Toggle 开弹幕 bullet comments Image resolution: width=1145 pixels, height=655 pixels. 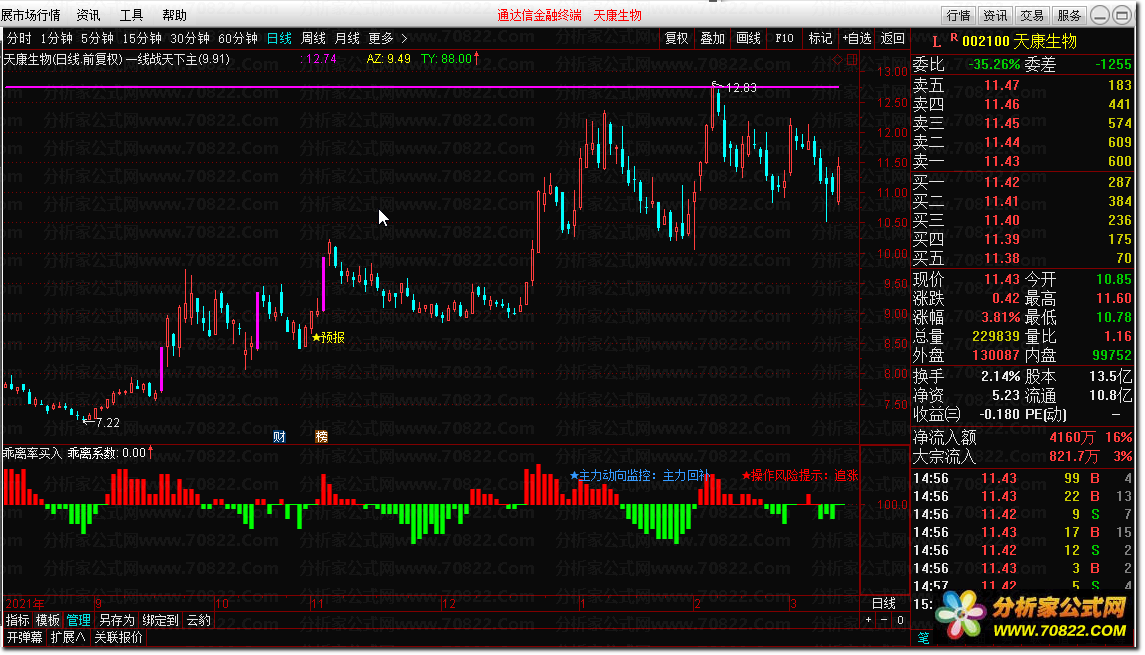coord(25,637)
